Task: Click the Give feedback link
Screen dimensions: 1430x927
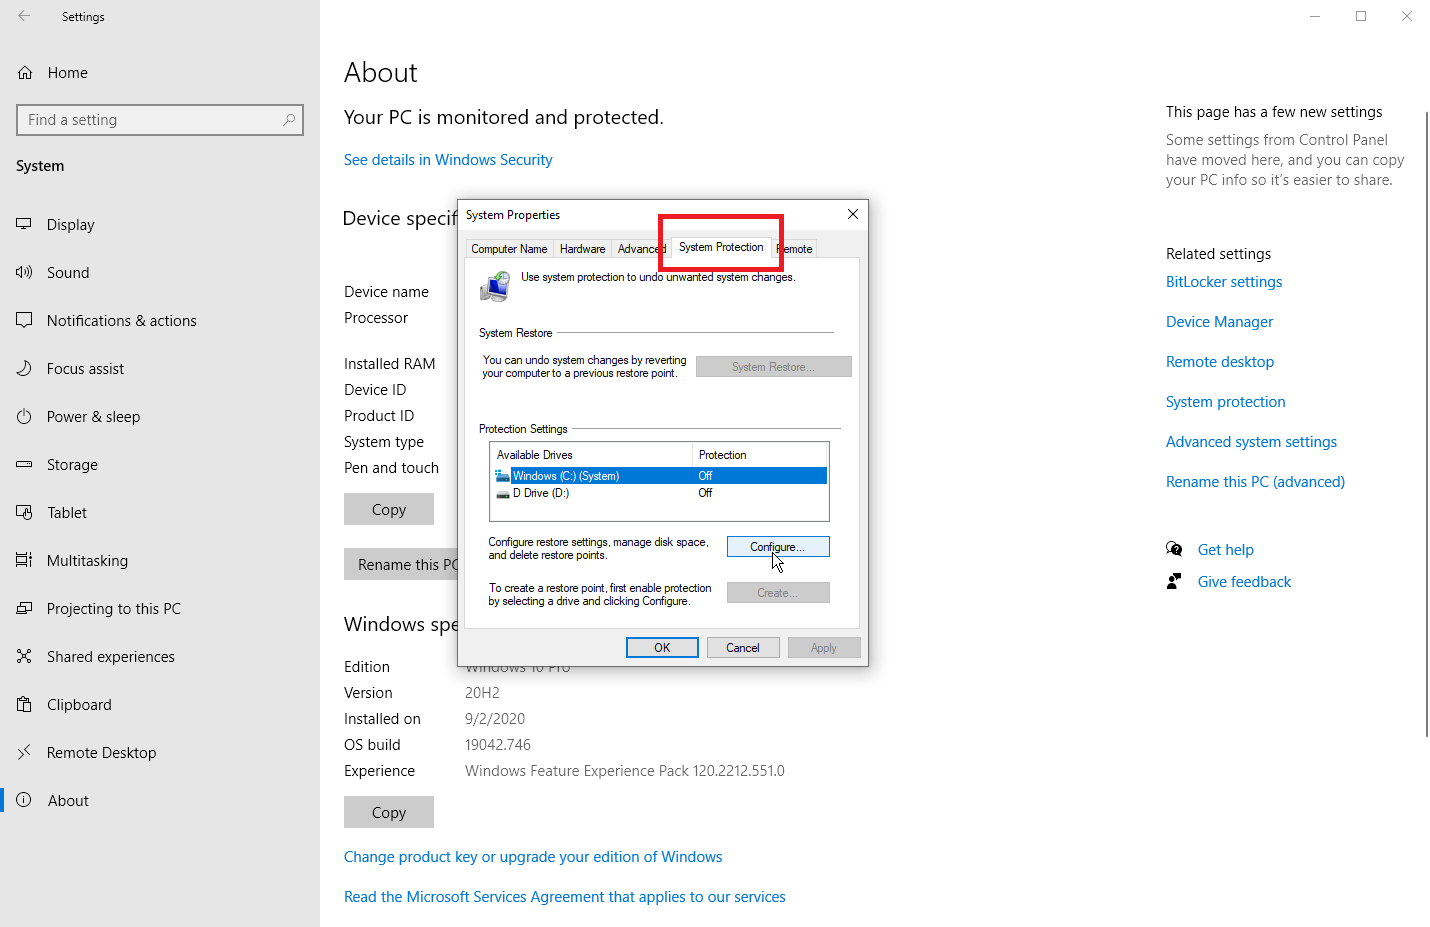Action: coord(1244,582)
